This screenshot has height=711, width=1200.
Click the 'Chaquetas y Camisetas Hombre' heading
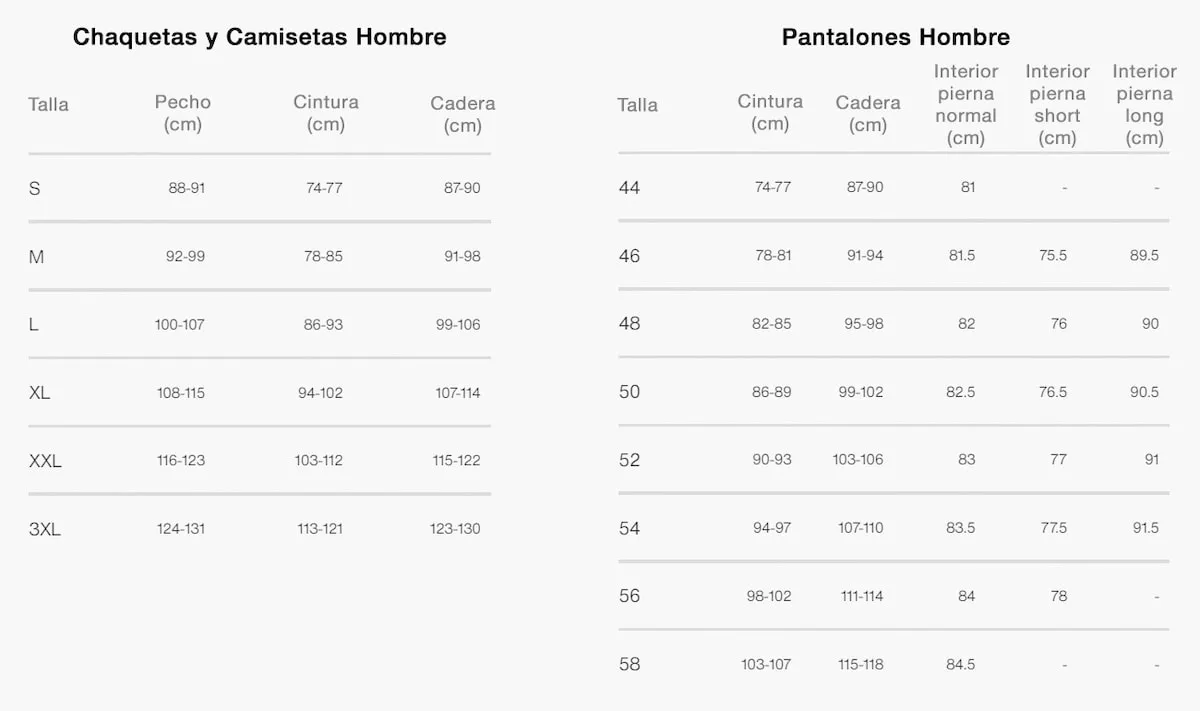click(259, 37)
